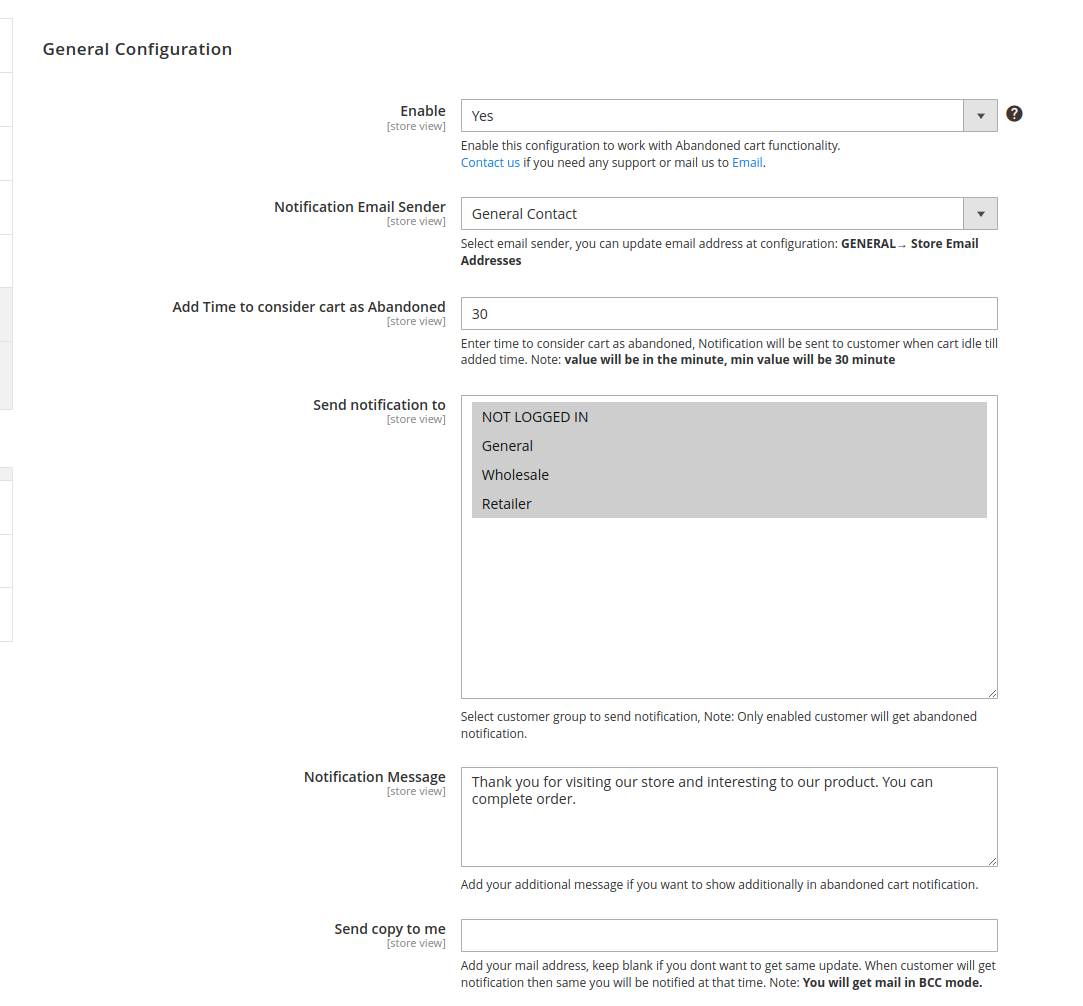The height and width of the screenshot is (1006, 1083).
Task: Select Wholesale customer group option
Action: pos(729,475)
